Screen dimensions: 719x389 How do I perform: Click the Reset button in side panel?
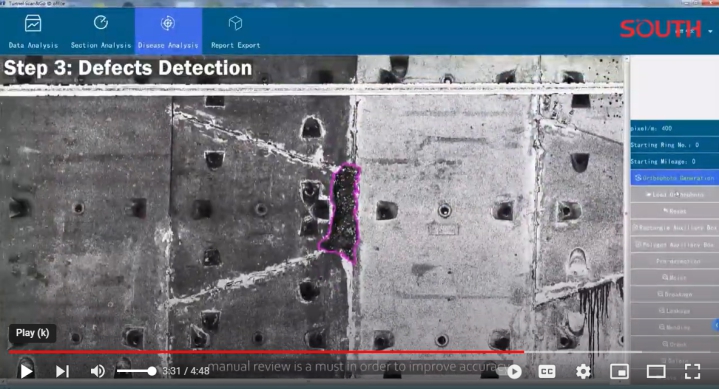click(674, 211)
